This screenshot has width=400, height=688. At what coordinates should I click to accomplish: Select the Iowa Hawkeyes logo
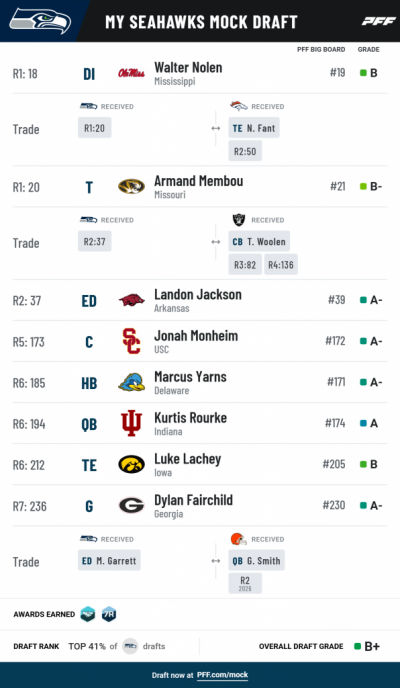pyautogui.click(x=131, y=465)
